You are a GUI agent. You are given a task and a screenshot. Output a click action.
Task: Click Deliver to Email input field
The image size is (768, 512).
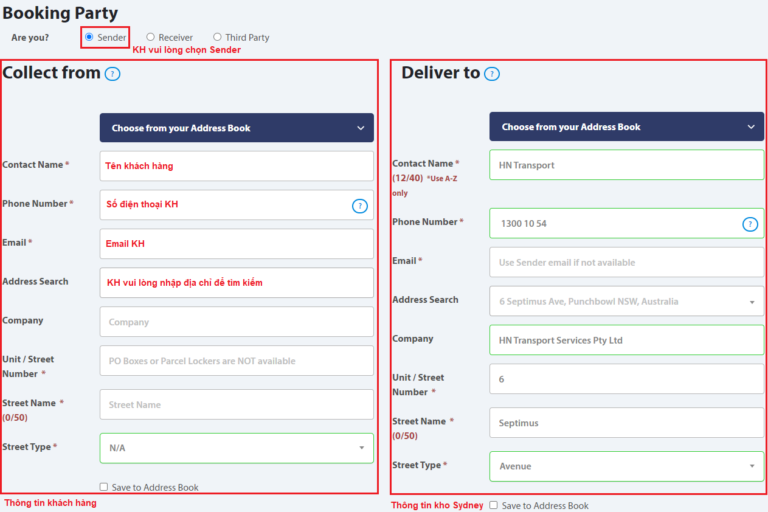(x=626, y=262)
